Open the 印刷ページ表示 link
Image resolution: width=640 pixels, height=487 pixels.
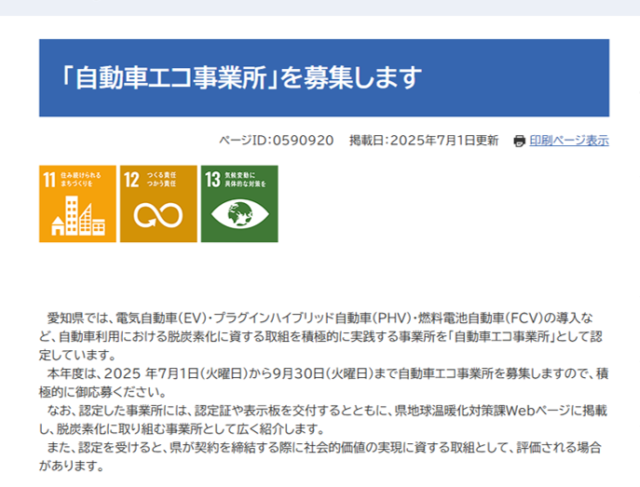[x=569, y=140]
